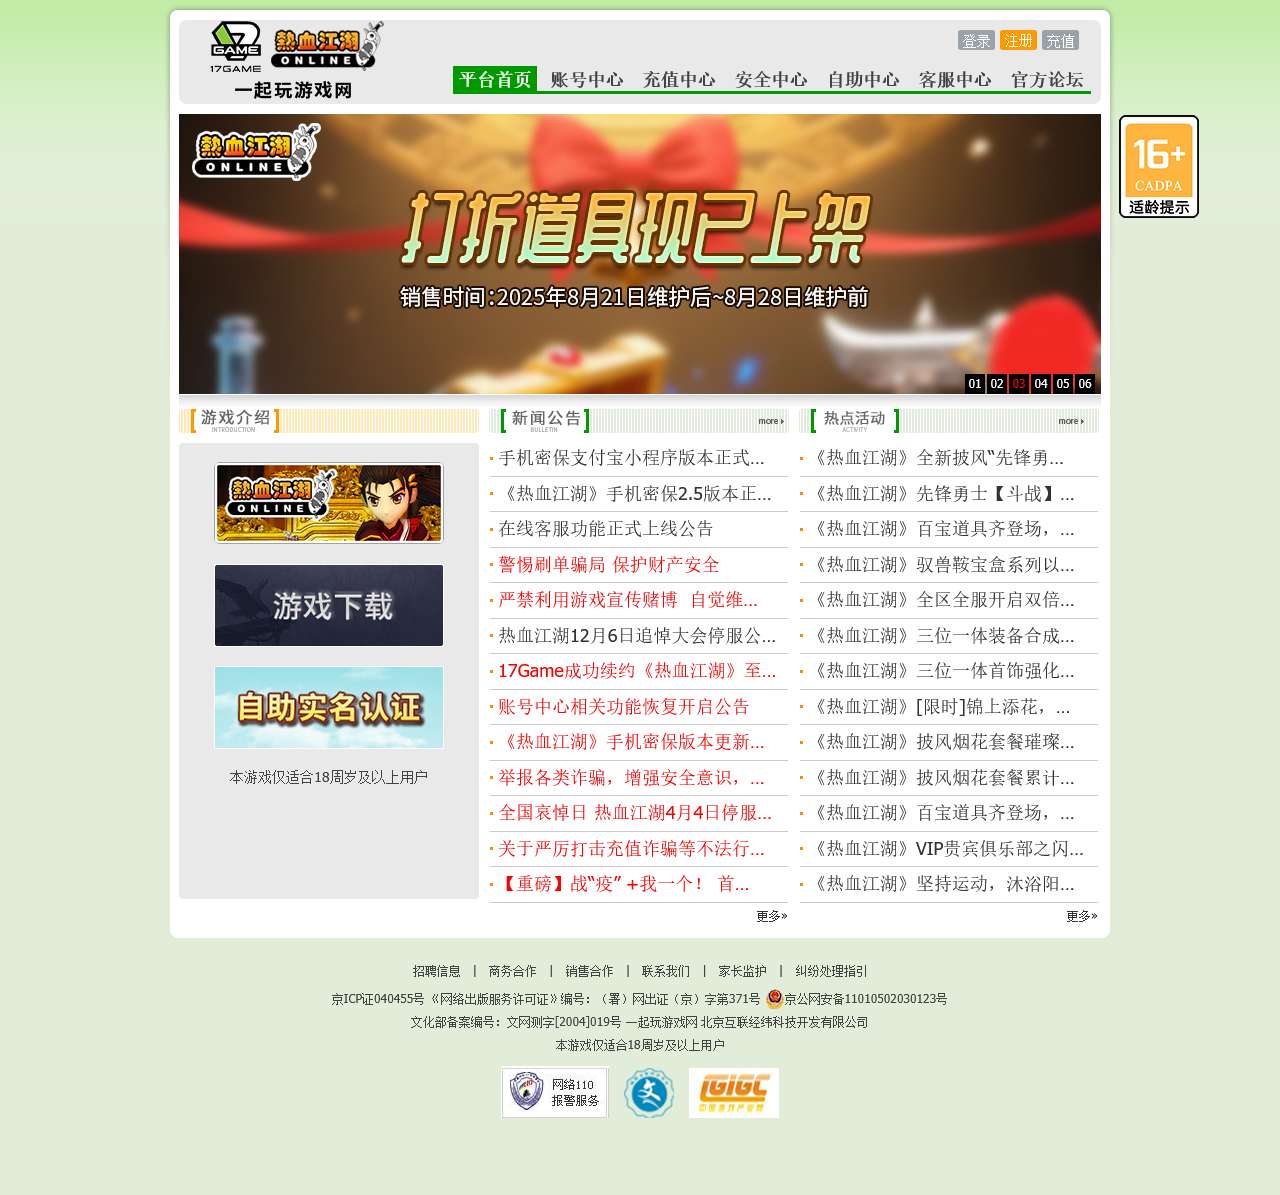Click the 注册 registration button
The width and height of the screenshot is (1280, 1195).
1018,41
